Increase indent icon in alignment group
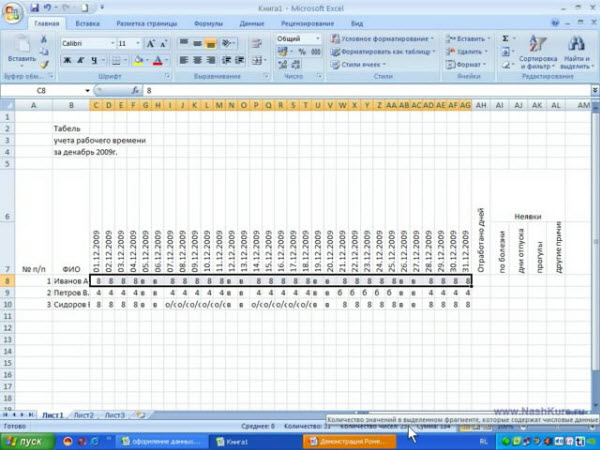600x450 pixels. click(x=240, y=60)
